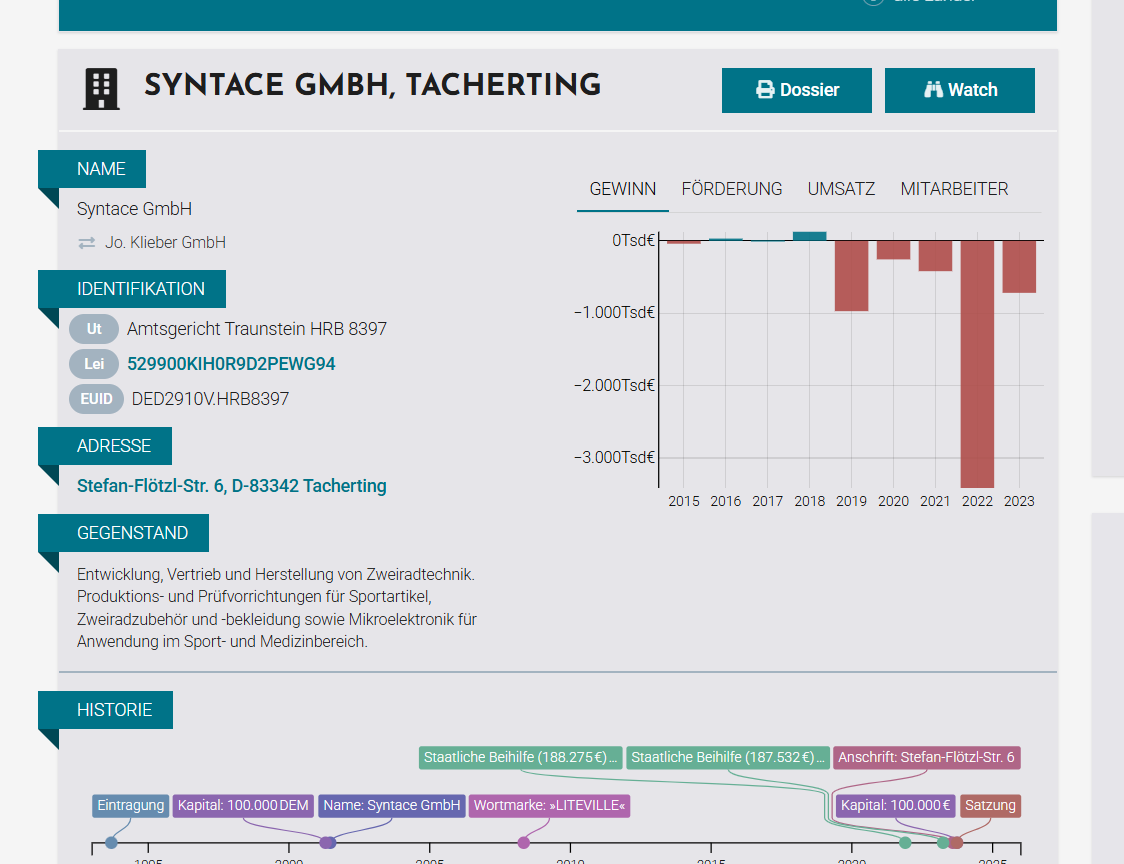Open the Stefan-Flötzl-Str. 6 address link
Viewport: 1124px width, 864px height.
pyautogui.click(x=231, y=486)
